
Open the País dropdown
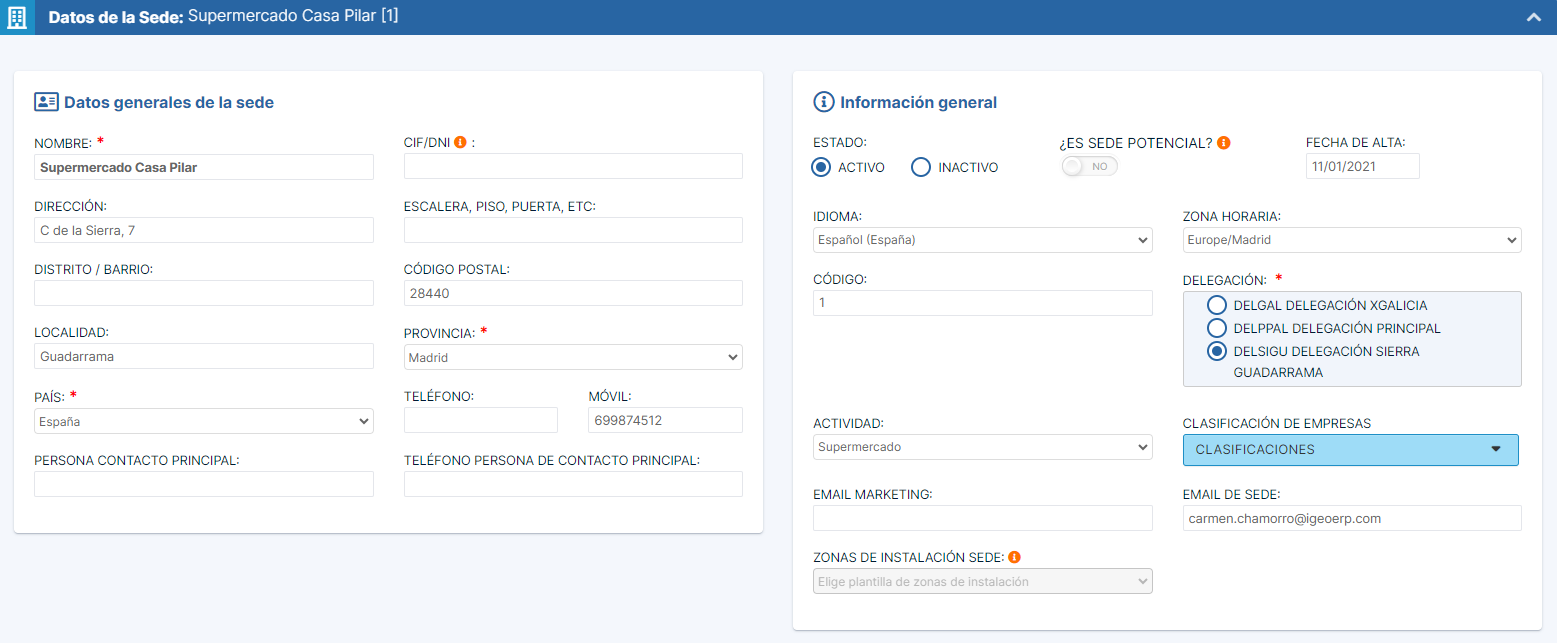pos(203,421)
